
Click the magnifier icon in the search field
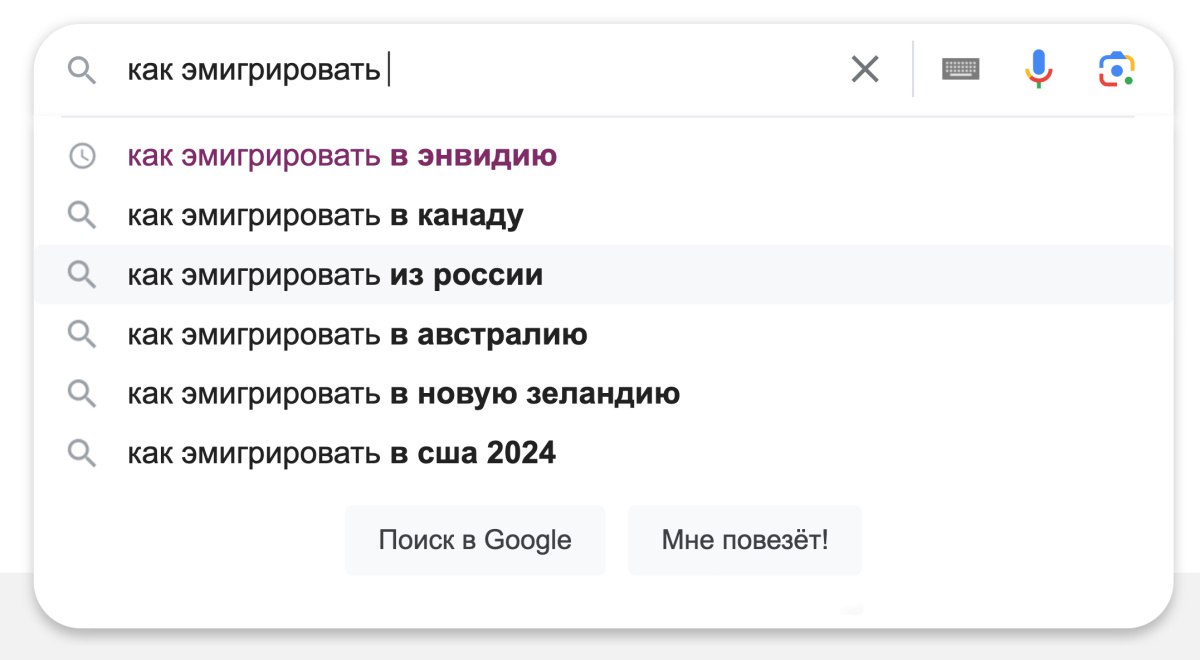click(x=82, y=70)
